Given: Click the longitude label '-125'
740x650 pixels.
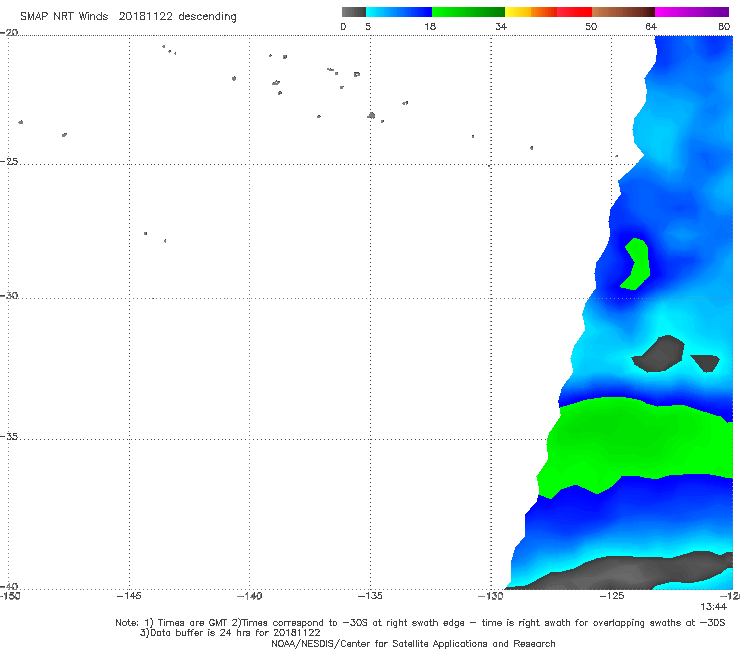Looking at the screenshot, I should pyautogui.click(x=612, y=596).
